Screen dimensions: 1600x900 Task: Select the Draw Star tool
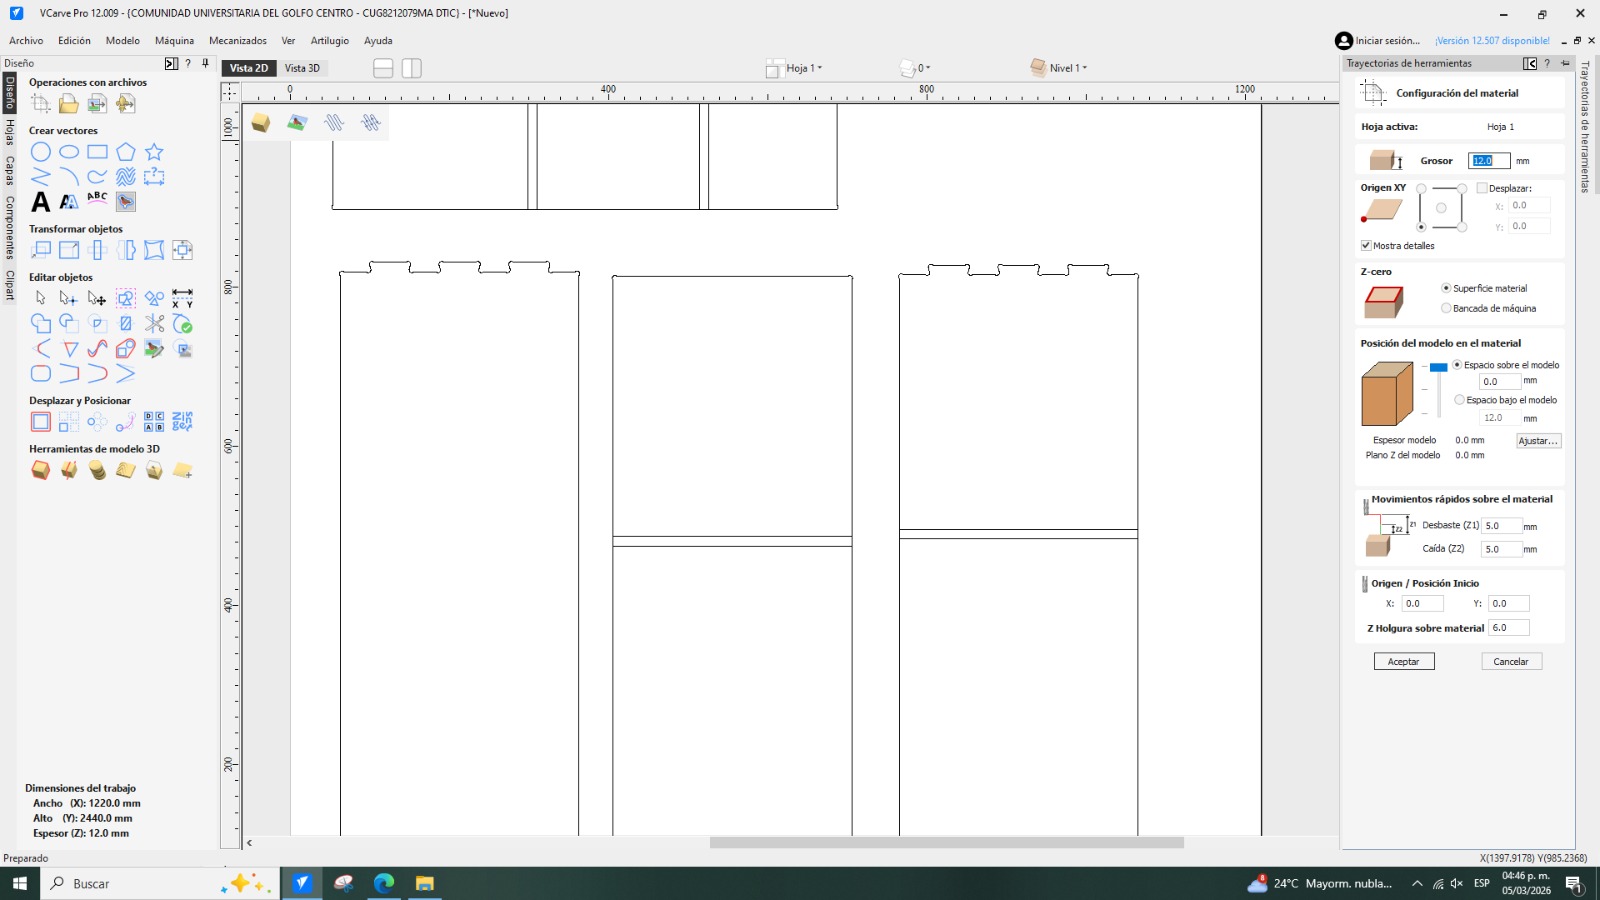coord(154,152)
